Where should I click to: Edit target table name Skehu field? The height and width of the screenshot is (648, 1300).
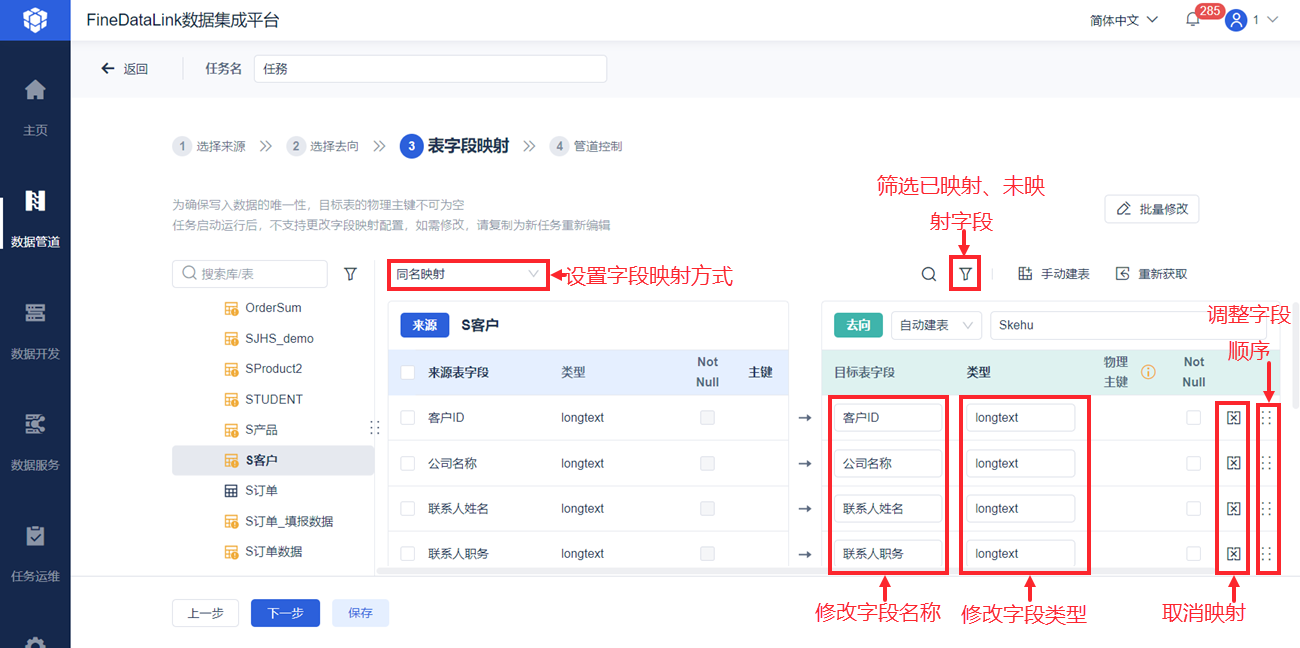tap(1128, 325)
